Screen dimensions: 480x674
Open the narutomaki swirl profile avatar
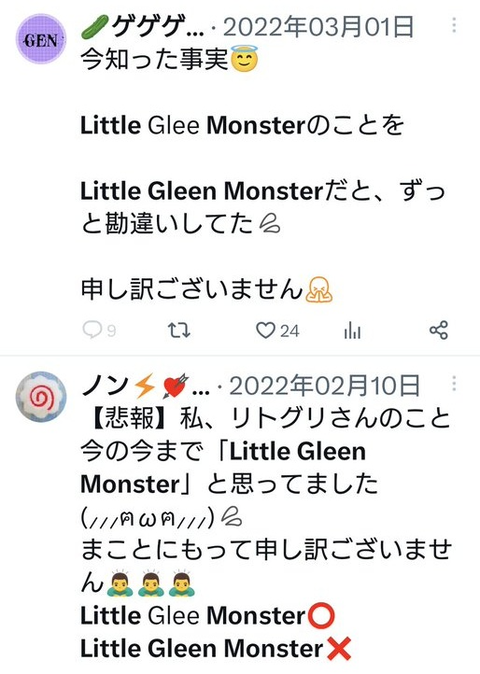pyautogui.click(x=41, y=397)
